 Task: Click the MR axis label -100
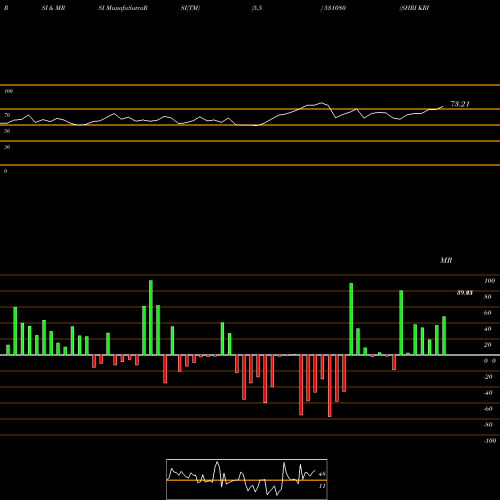pos(490,441)
